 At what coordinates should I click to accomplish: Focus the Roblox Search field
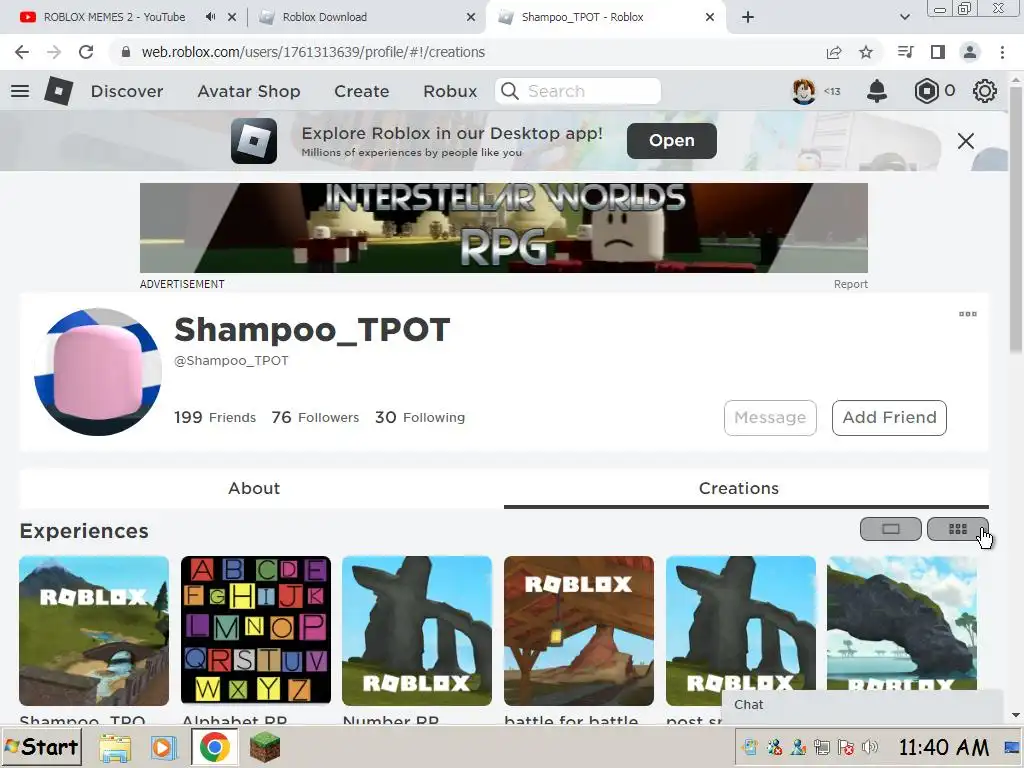click(x=578, y=91)
